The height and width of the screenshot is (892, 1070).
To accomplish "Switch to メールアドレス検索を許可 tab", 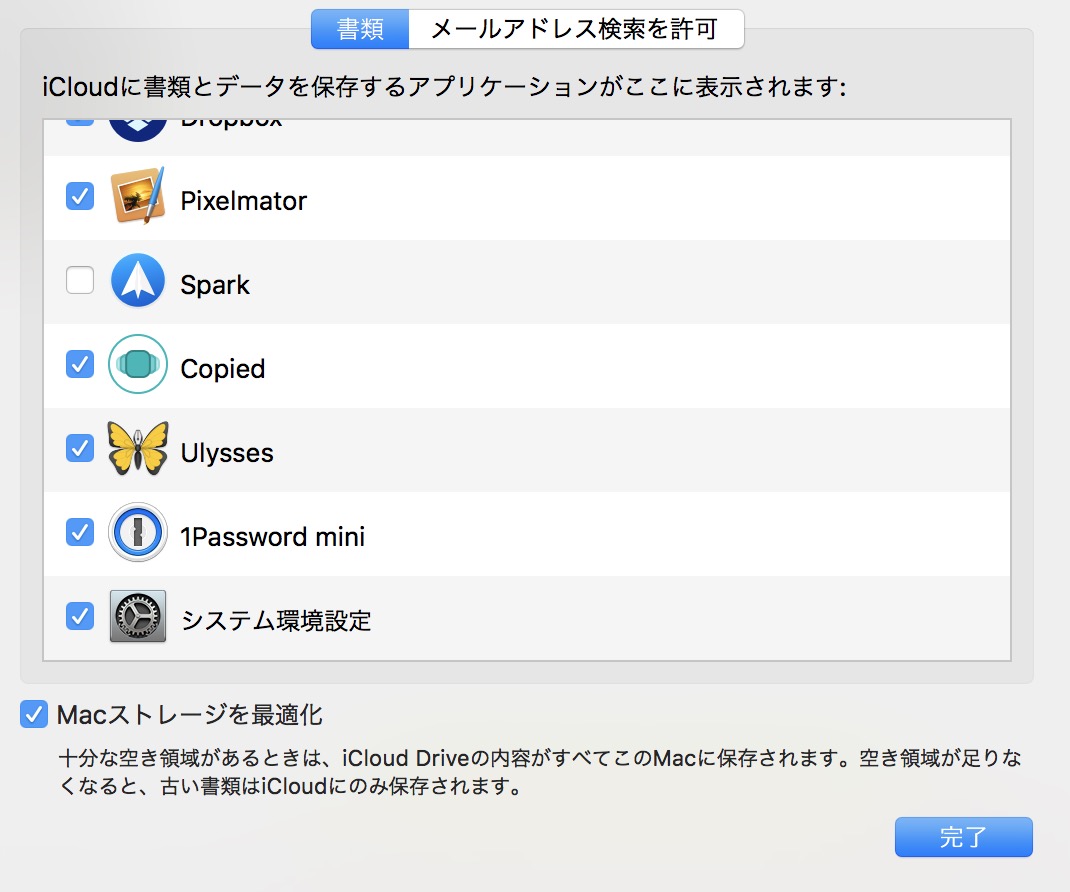I will [576, 29].
